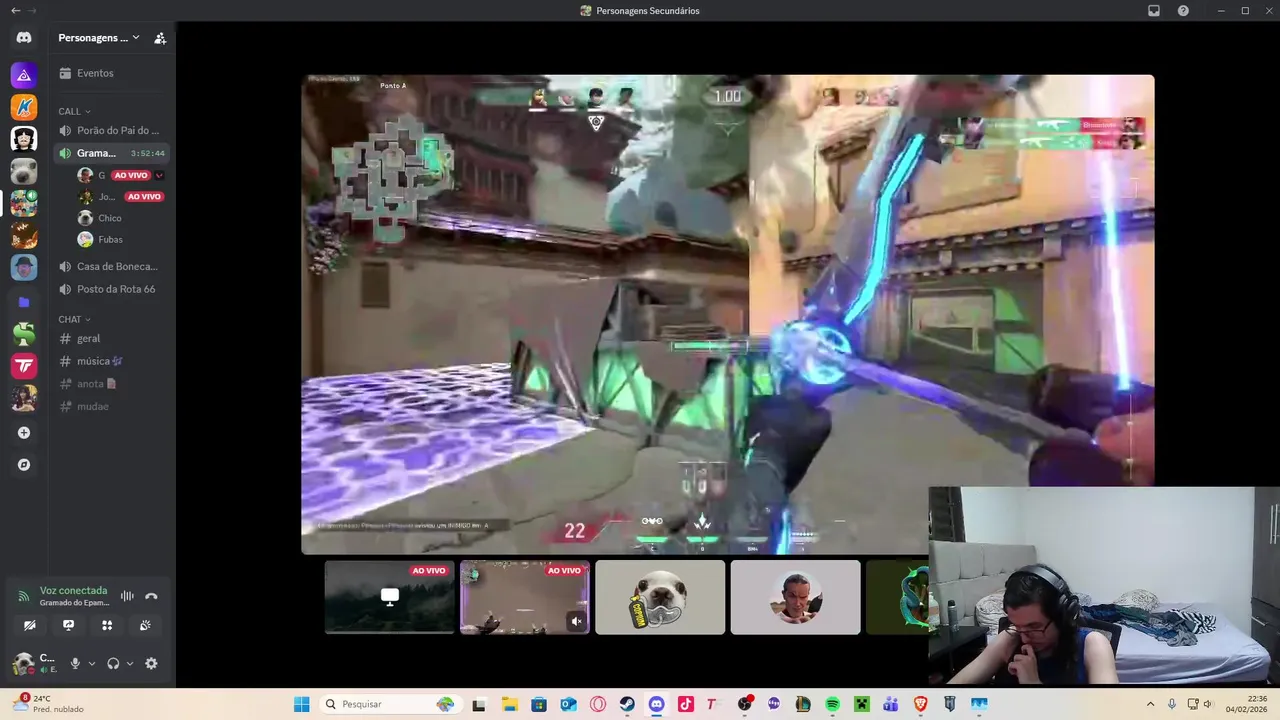
Task: Select man avatar participant tile
Action: [x=795, y=597]
